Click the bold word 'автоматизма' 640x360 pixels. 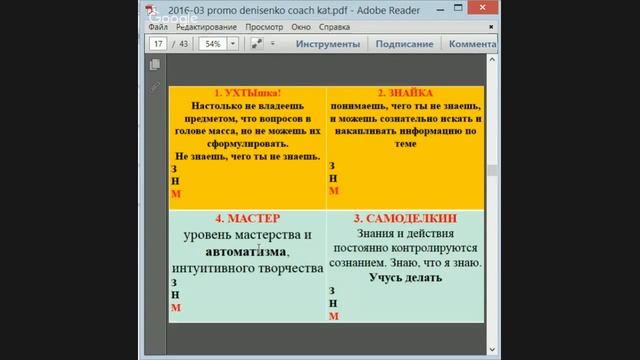coord(246,252)
